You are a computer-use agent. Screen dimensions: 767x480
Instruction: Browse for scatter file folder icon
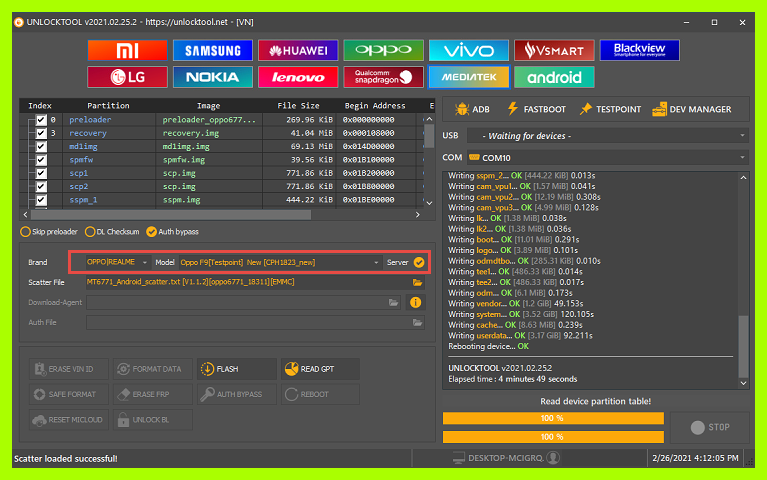pyautogui.click(x=417, y=282)
